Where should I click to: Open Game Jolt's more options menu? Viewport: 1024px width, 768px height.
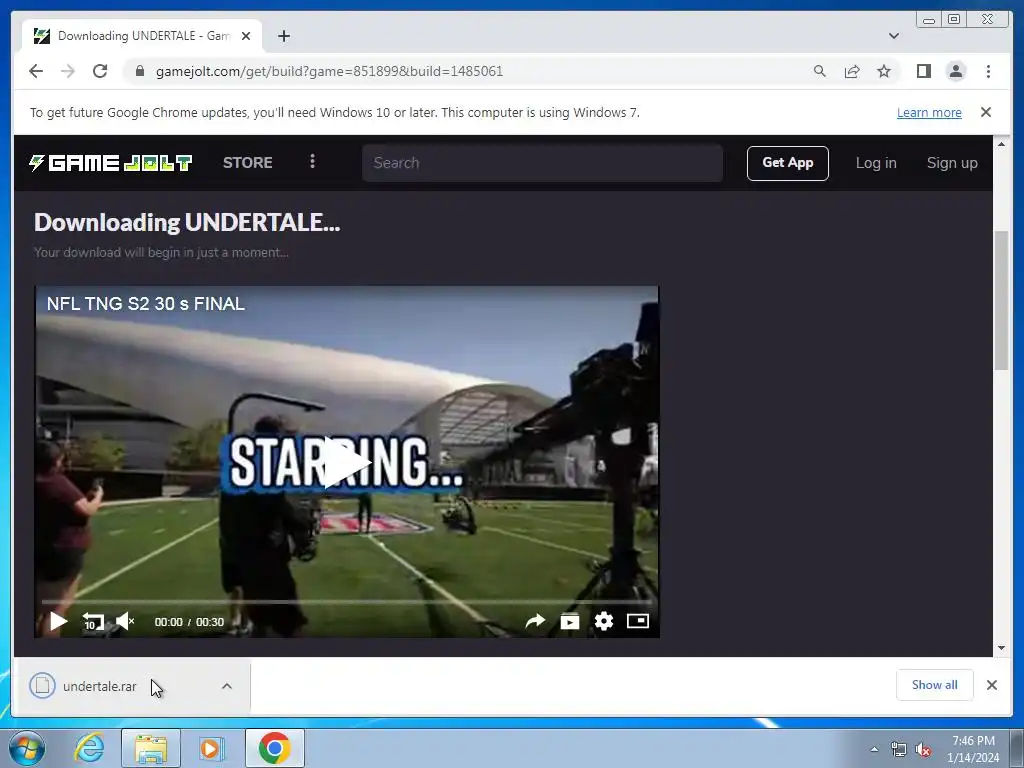pyautogui.click(x=312, y=161)
